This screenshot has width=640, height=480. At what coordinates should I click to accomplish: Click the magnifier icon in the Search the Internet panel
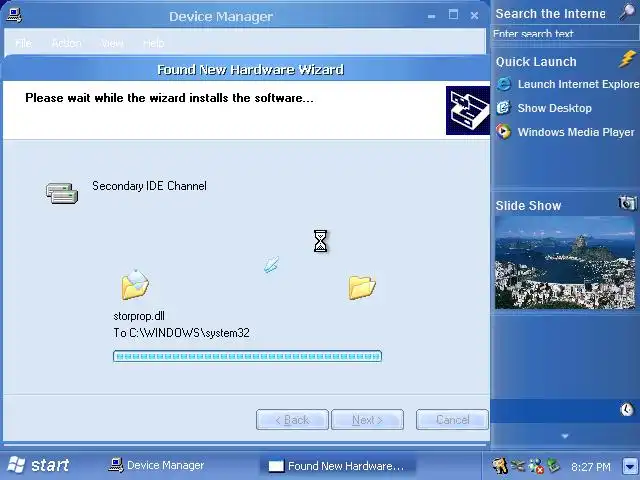[627, 11]
